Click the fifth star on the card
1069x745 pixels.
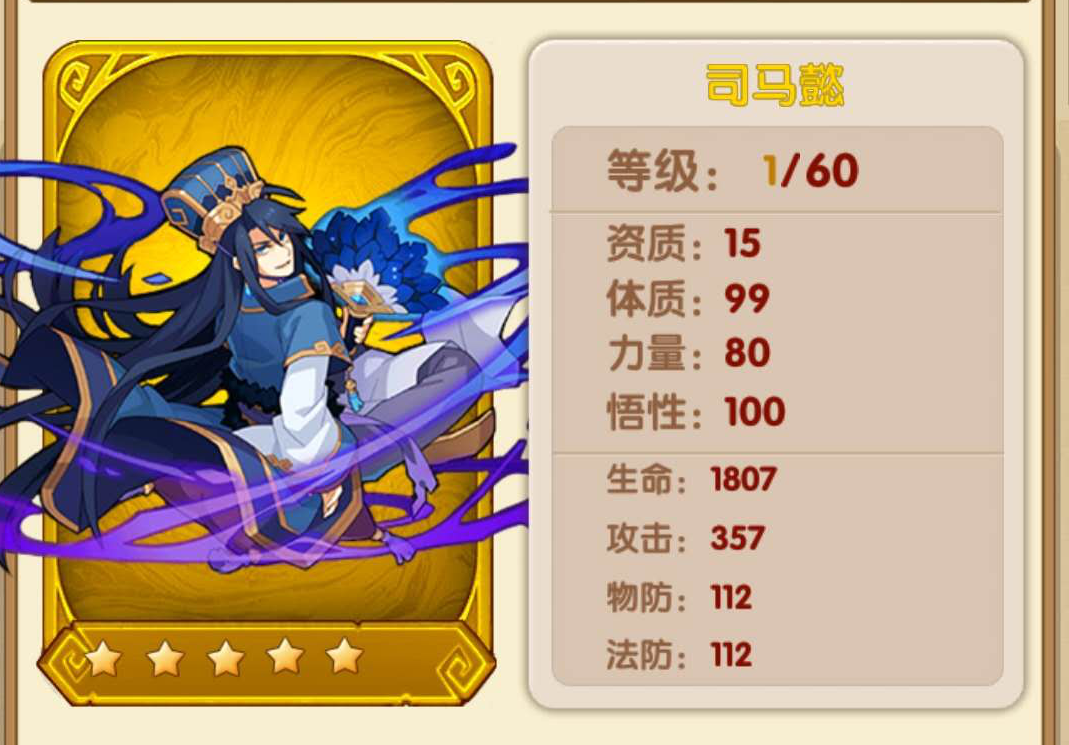coord(344,655)
